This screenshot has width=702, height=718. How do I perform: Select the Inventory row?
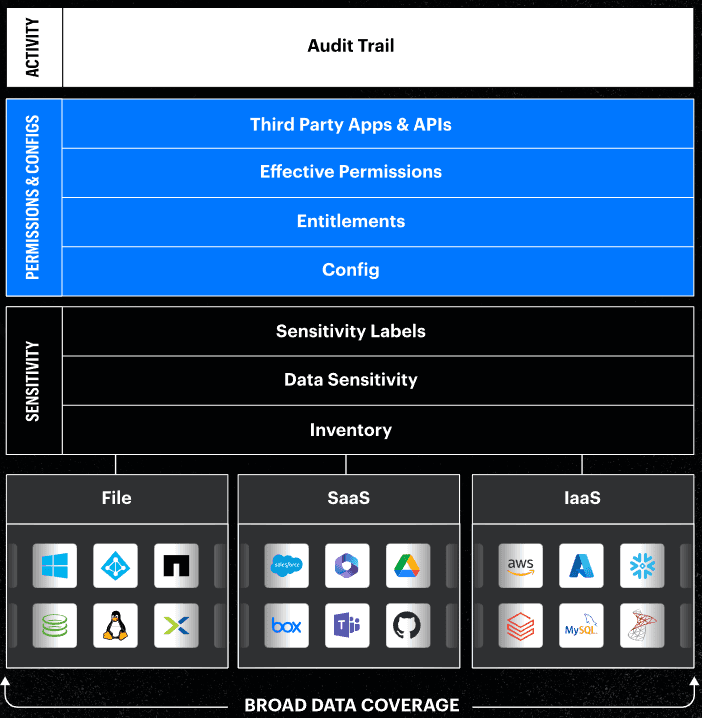click(x=378, y=430)
